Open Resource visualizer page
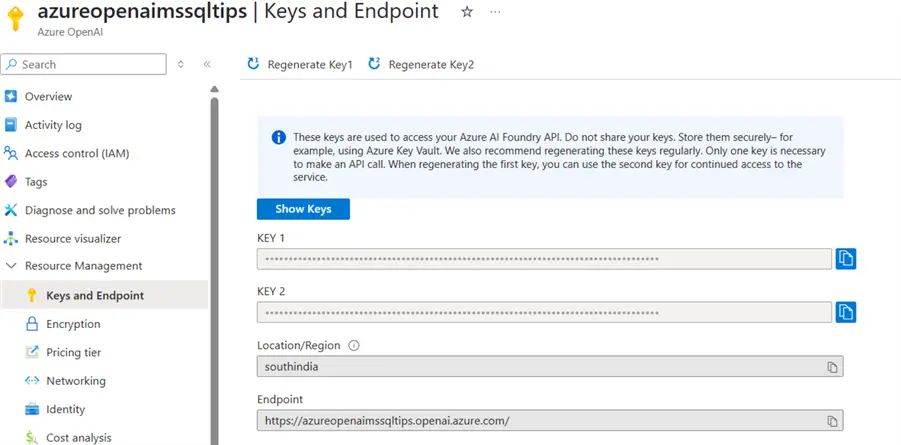This screenshot has height=445, width=901. tap(73, 239)
